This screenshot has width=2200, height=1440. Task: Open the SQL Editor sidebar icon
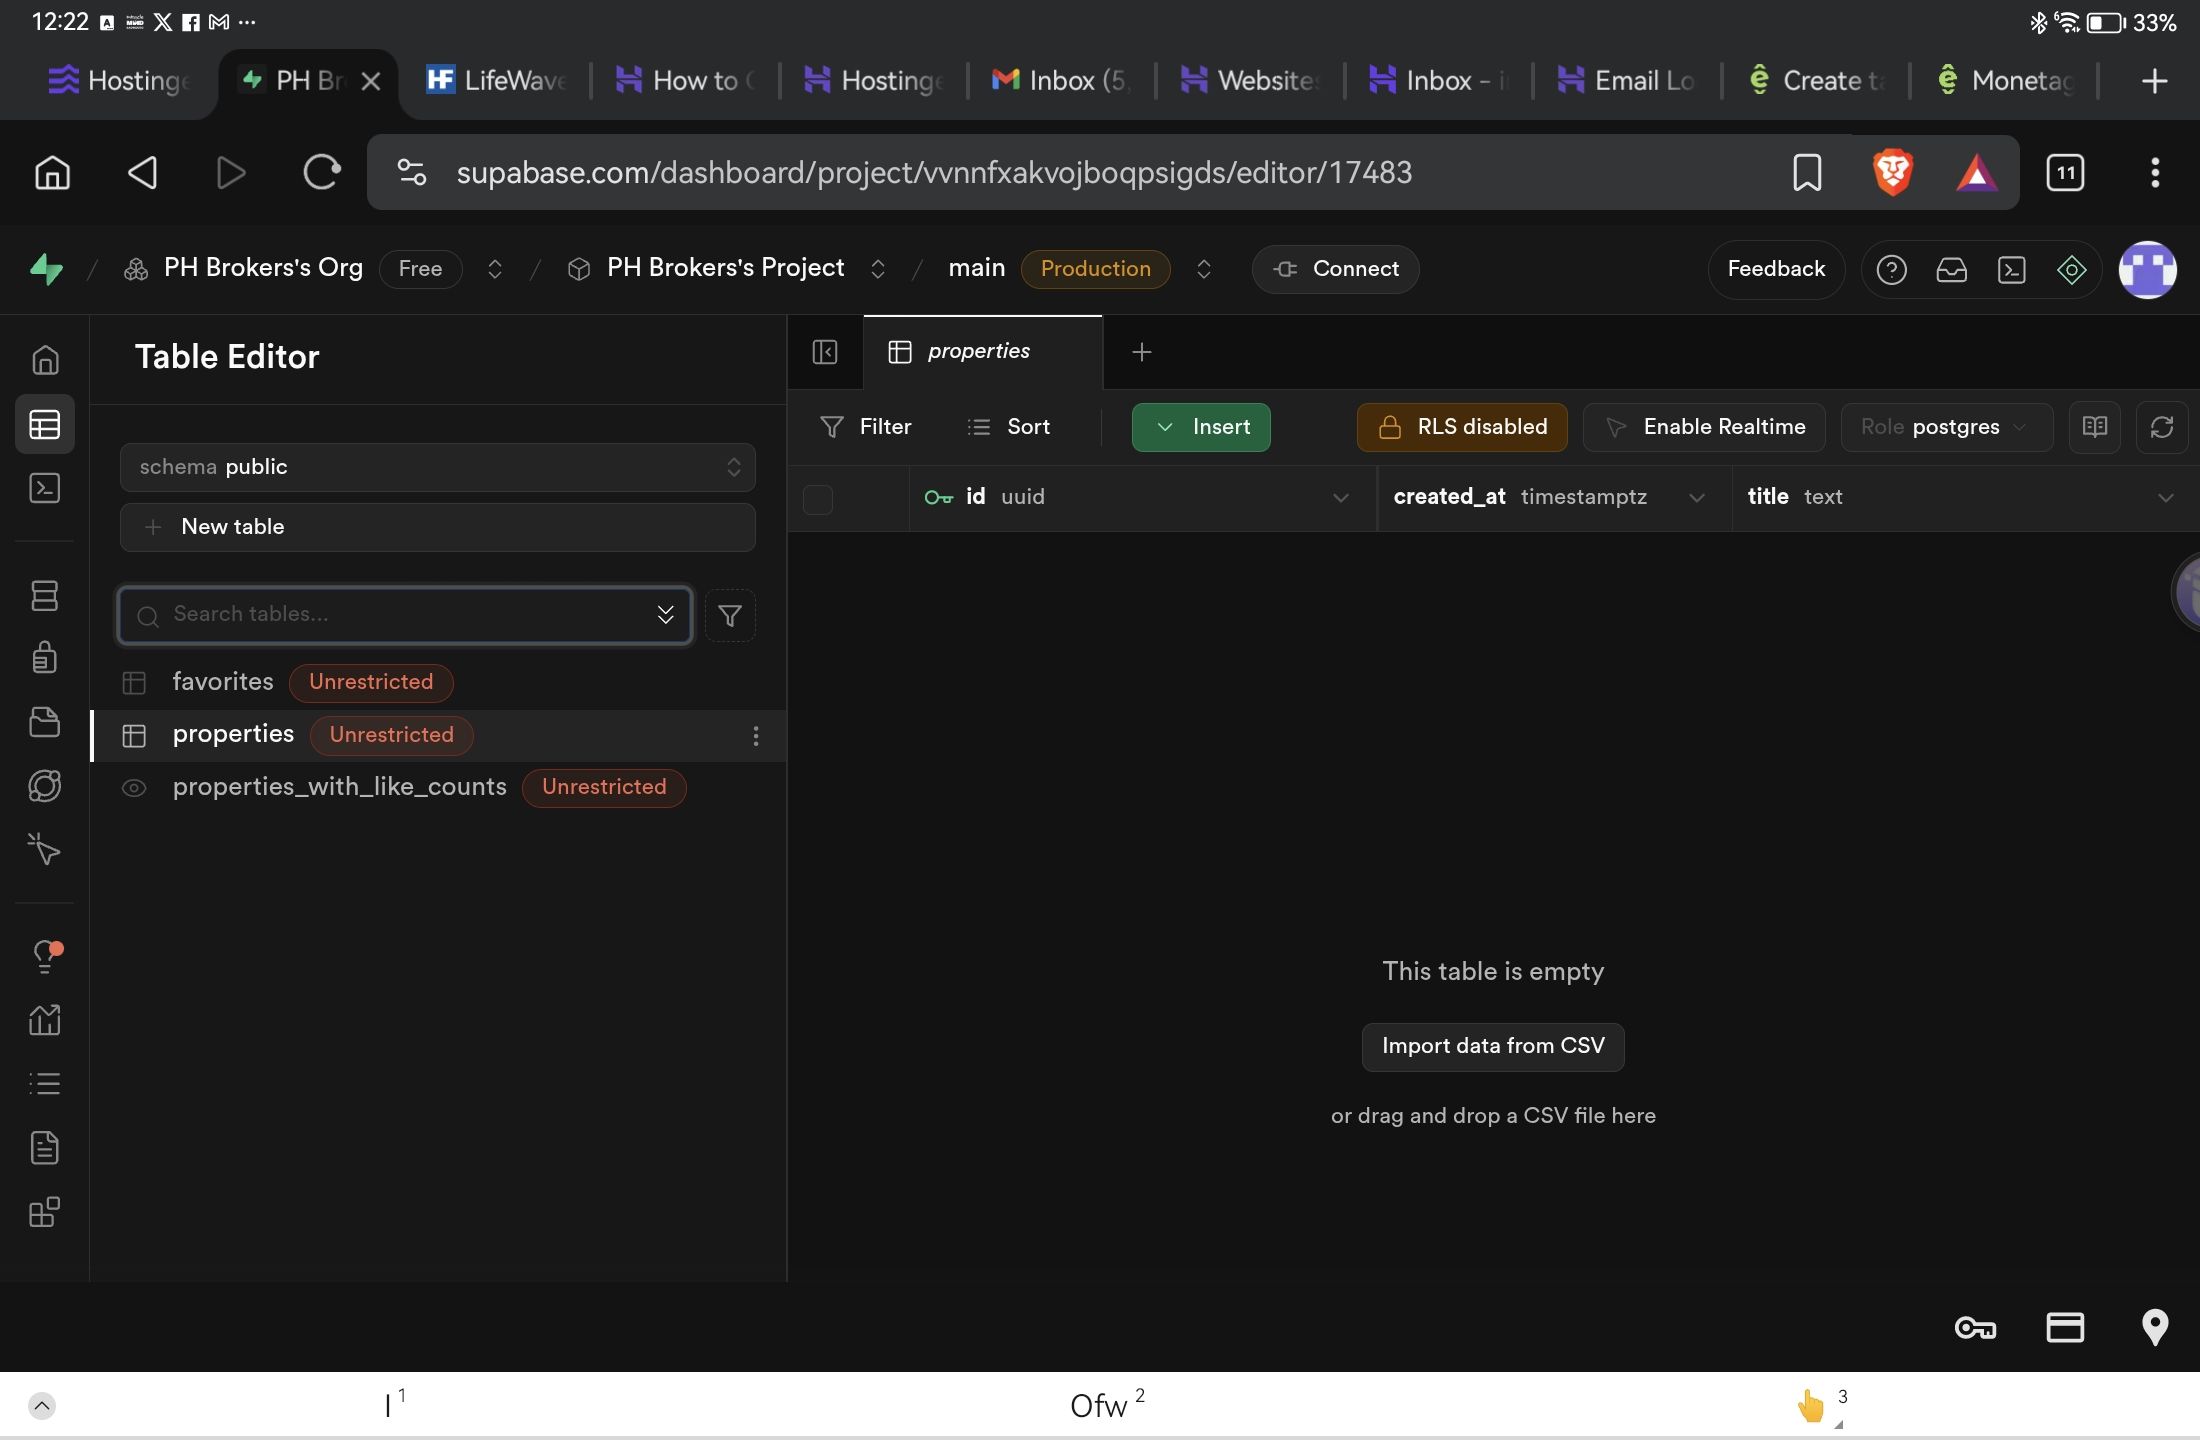(45, 488)
